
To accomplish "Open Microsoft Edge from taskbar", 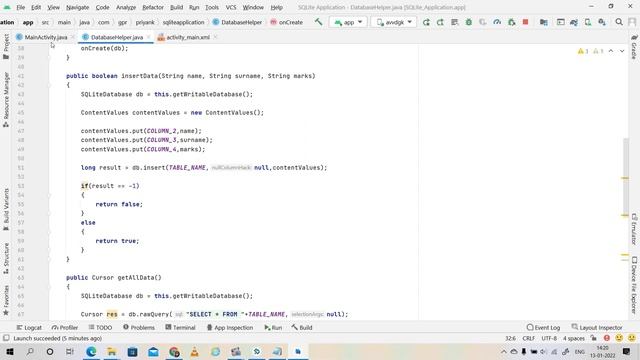I will click(91, 351).
